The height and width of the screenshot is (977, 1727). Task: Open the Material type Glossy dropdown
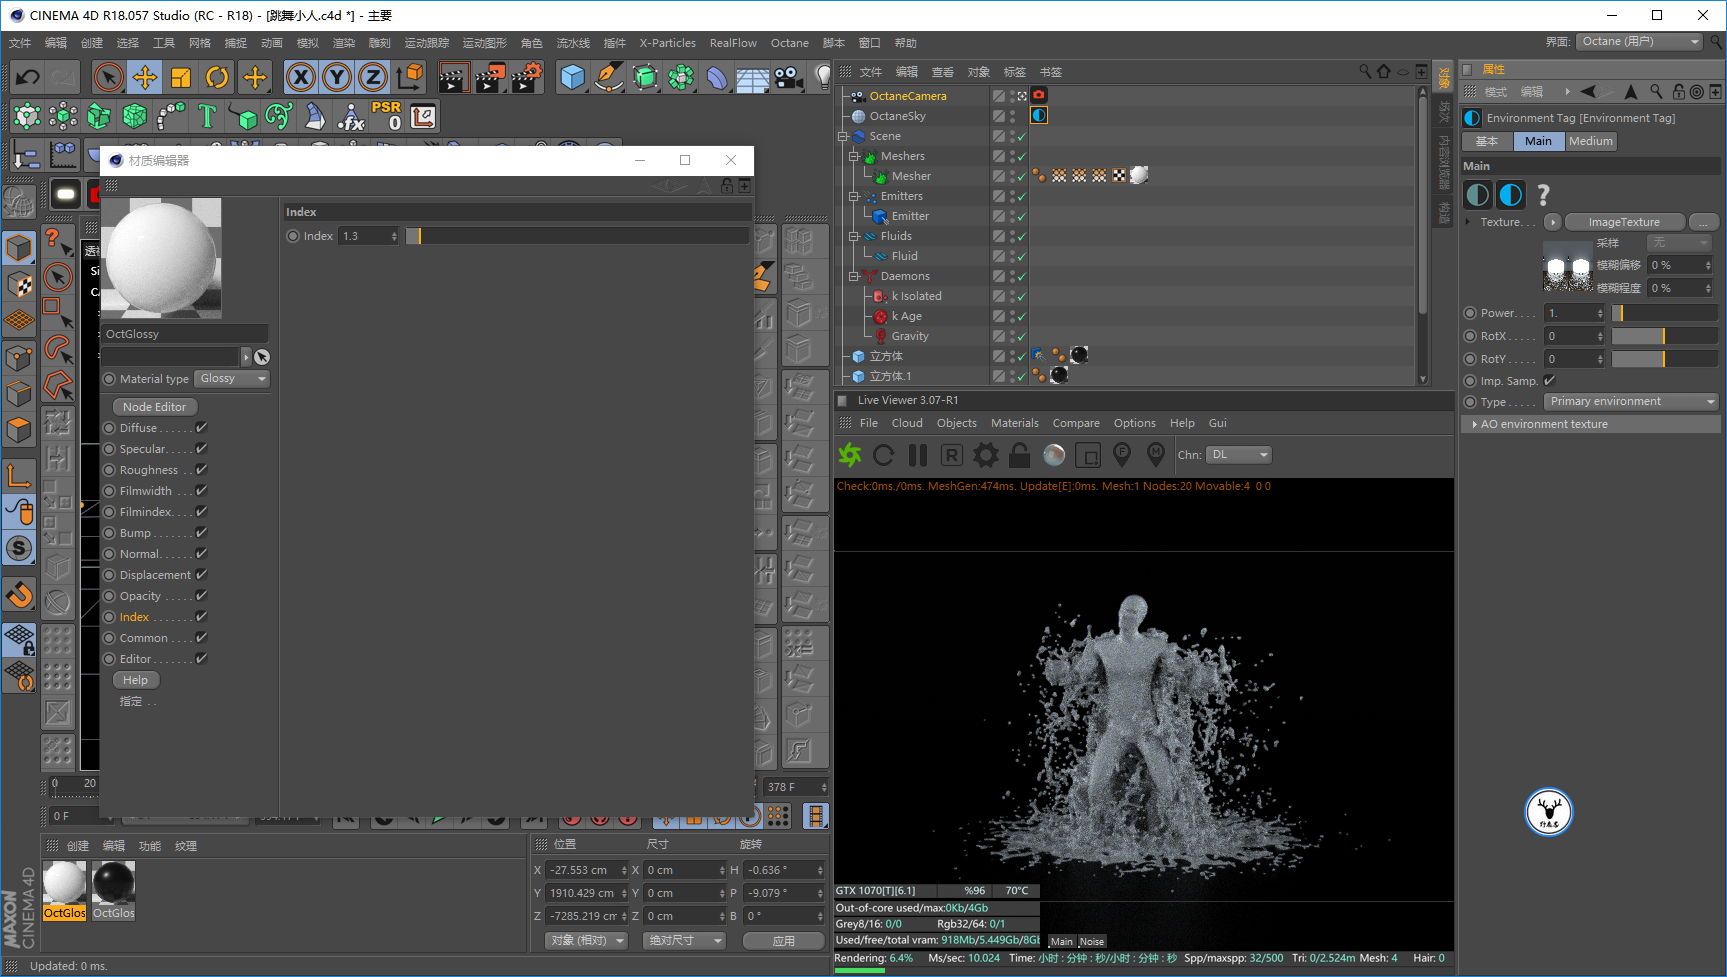[232, 379]
